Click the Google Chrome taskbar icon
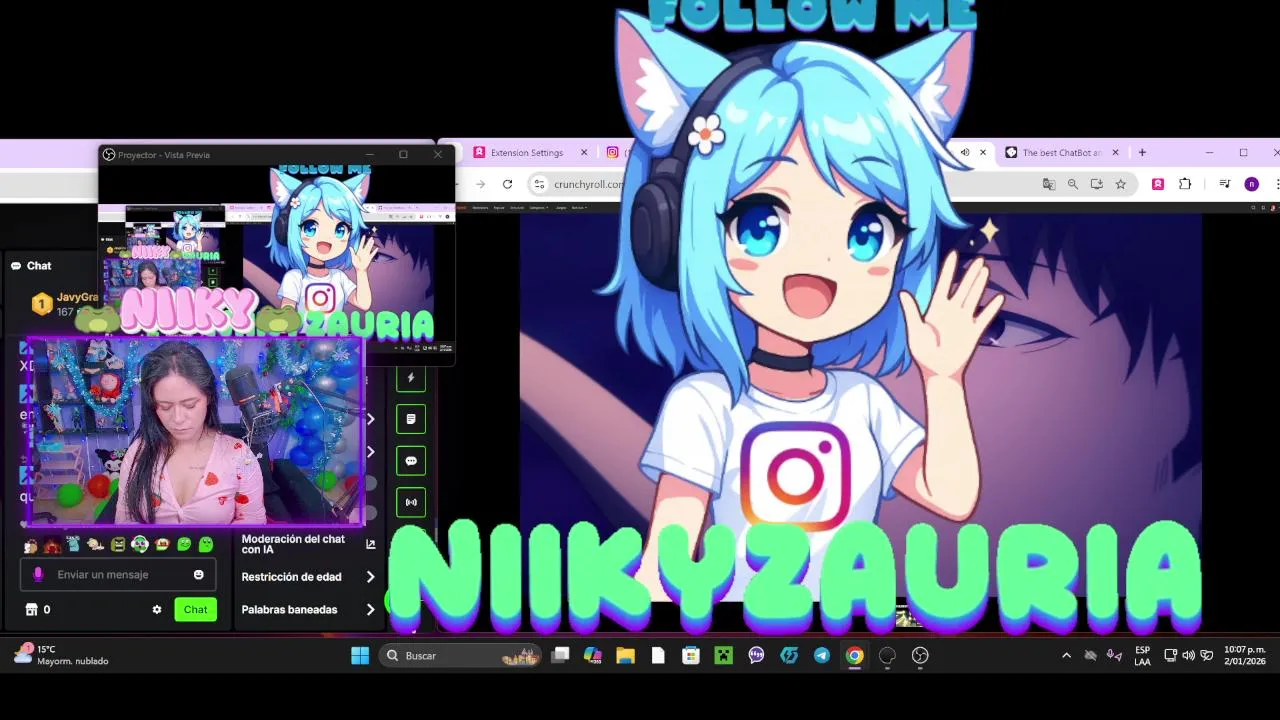Screen dimensions: 1280x720 [x=854, y=656]
